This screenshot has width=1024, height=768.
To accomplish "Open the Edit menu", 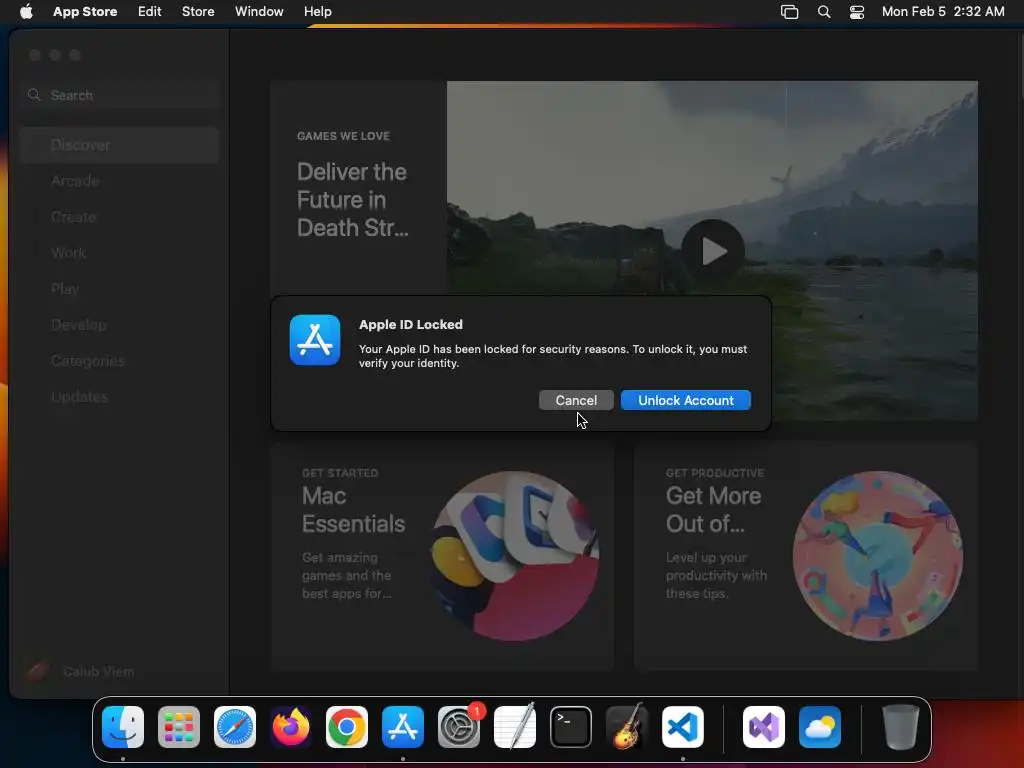I will (x=150, y=12).
